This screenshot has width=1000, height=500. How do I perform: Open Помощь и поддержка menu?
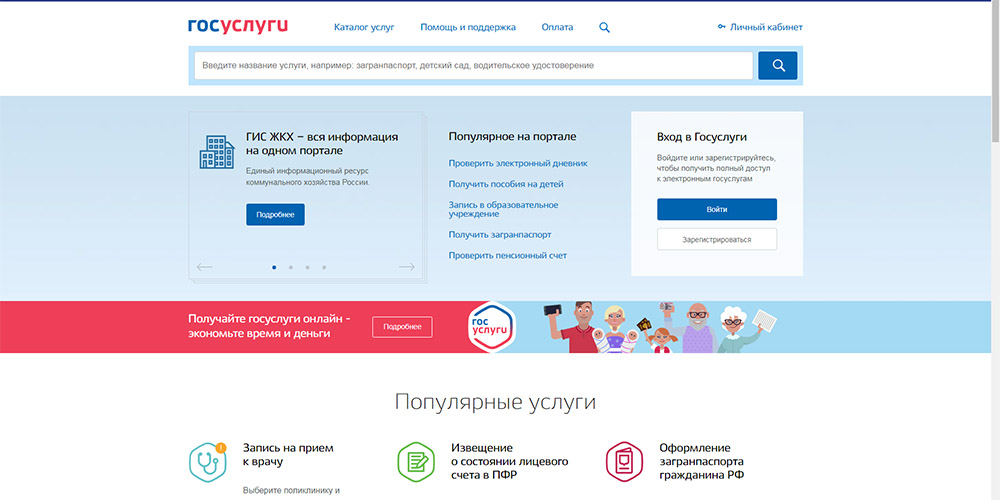[468, 27]
